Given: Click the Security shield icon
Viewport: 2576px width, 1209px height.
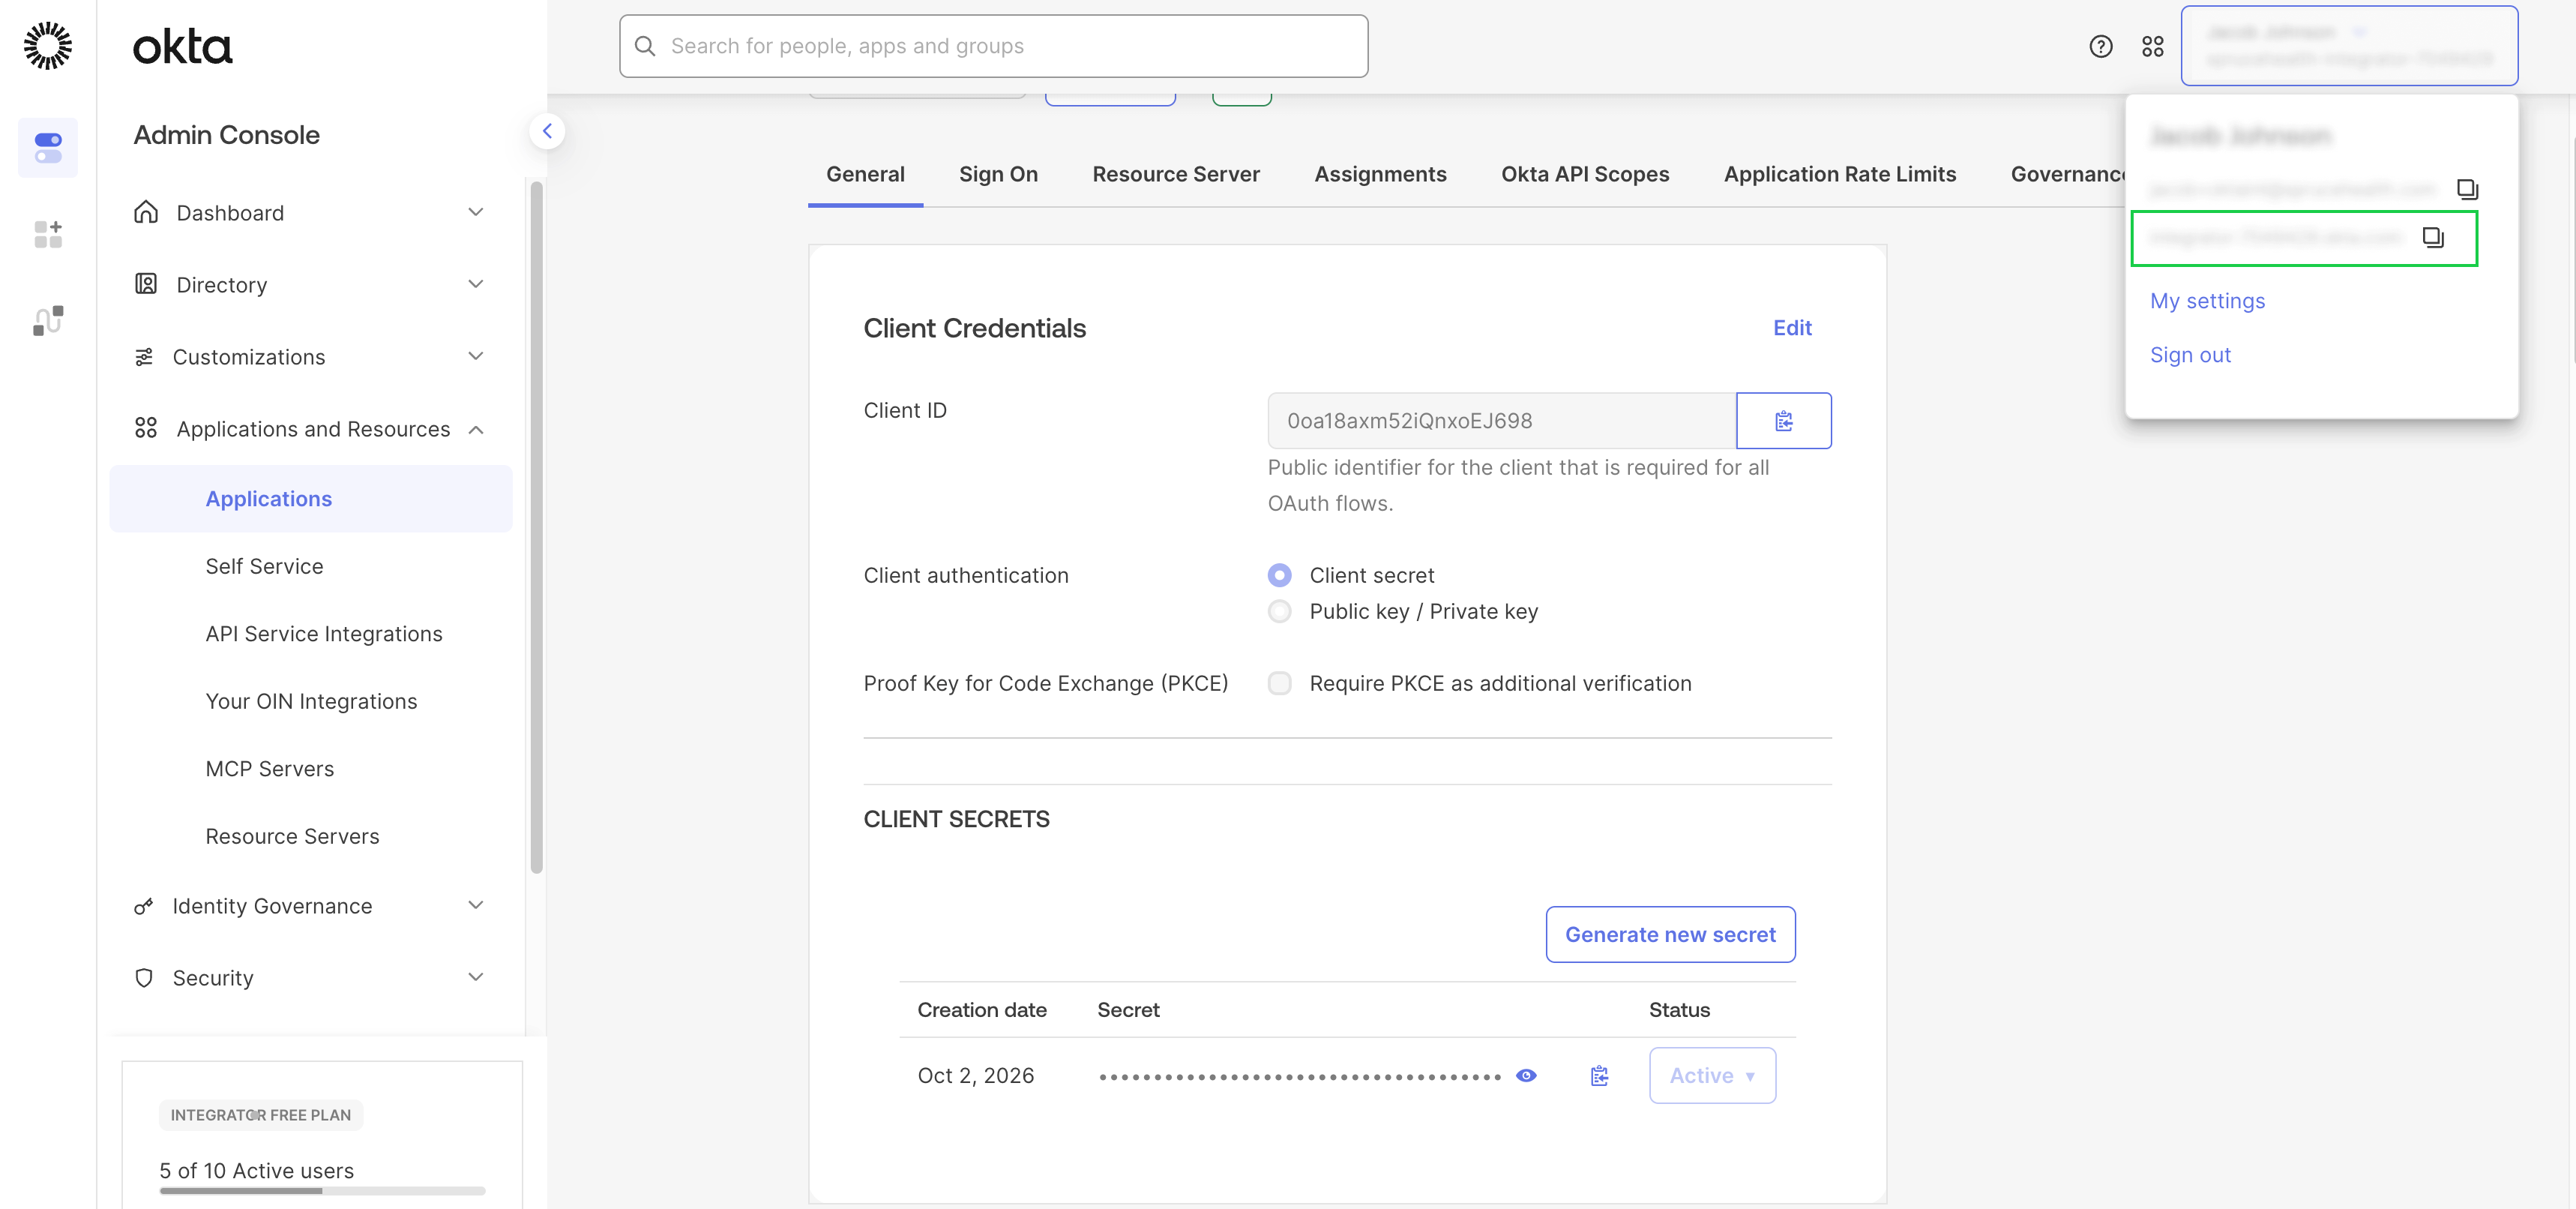Looking at the screenshot, I should pyautogui.click(x=144, y=977).
